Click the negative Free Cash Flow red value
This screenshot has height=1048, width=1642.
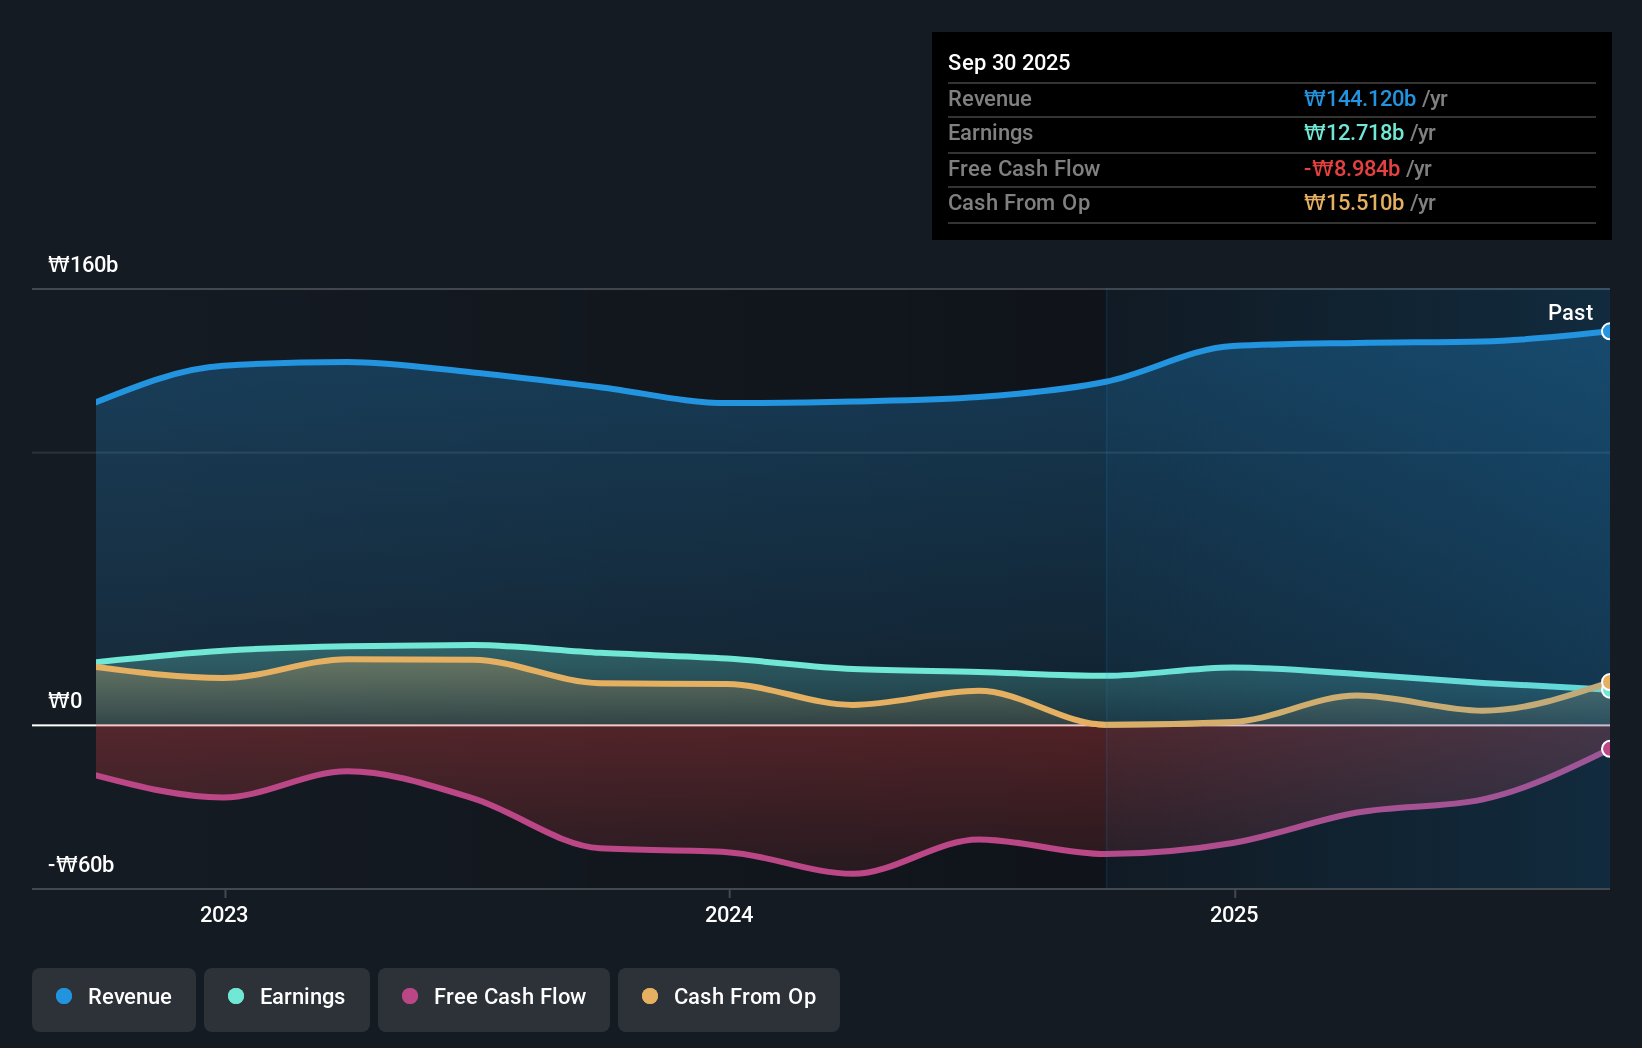point(1351,168)
